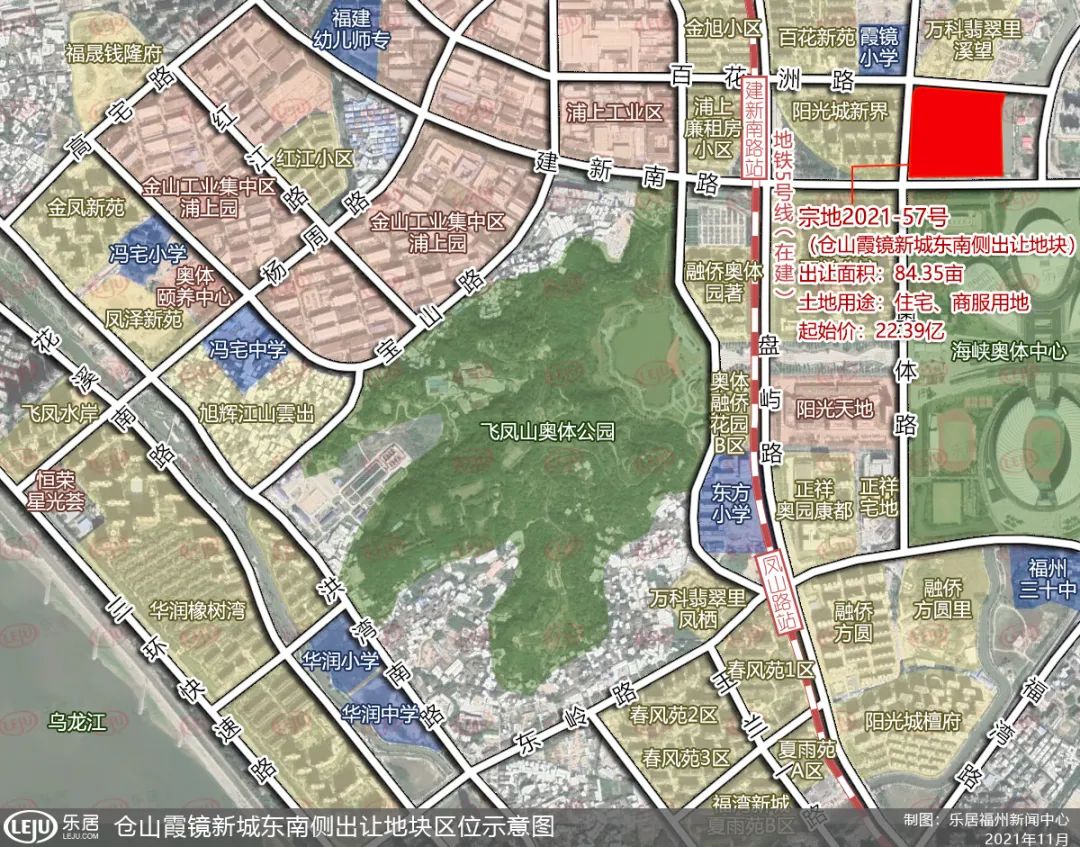
Task: Click the 地铁5号线（在建） vertical label
Action: point(783,214)
